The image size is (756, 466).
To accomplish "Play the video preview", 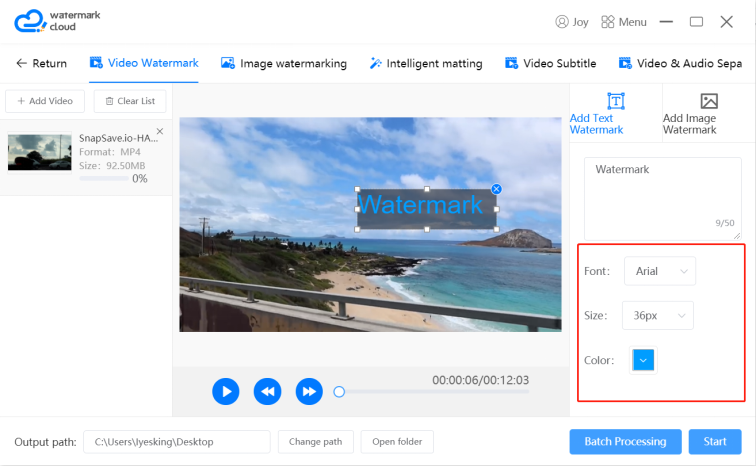I will pos(226,391).
